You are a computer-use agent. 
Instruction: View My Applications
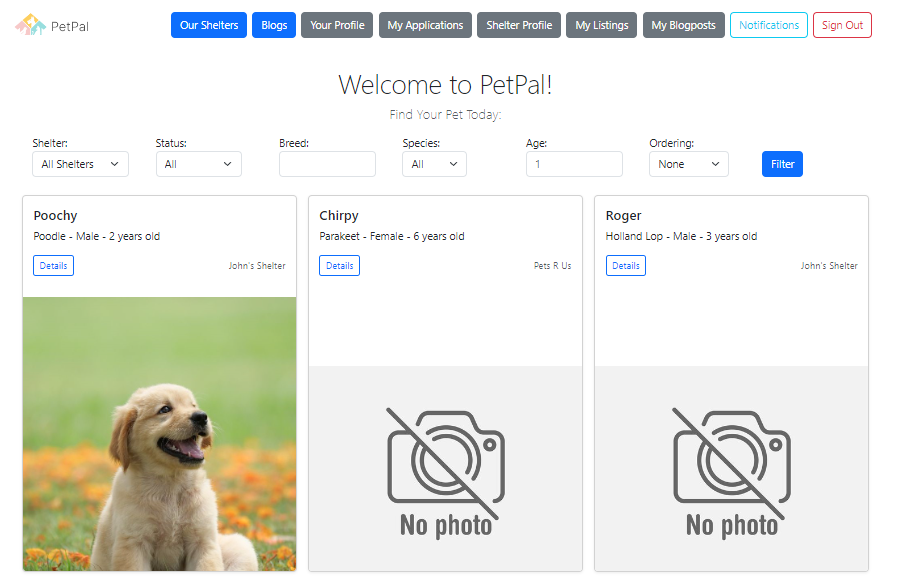coord(426,25)
